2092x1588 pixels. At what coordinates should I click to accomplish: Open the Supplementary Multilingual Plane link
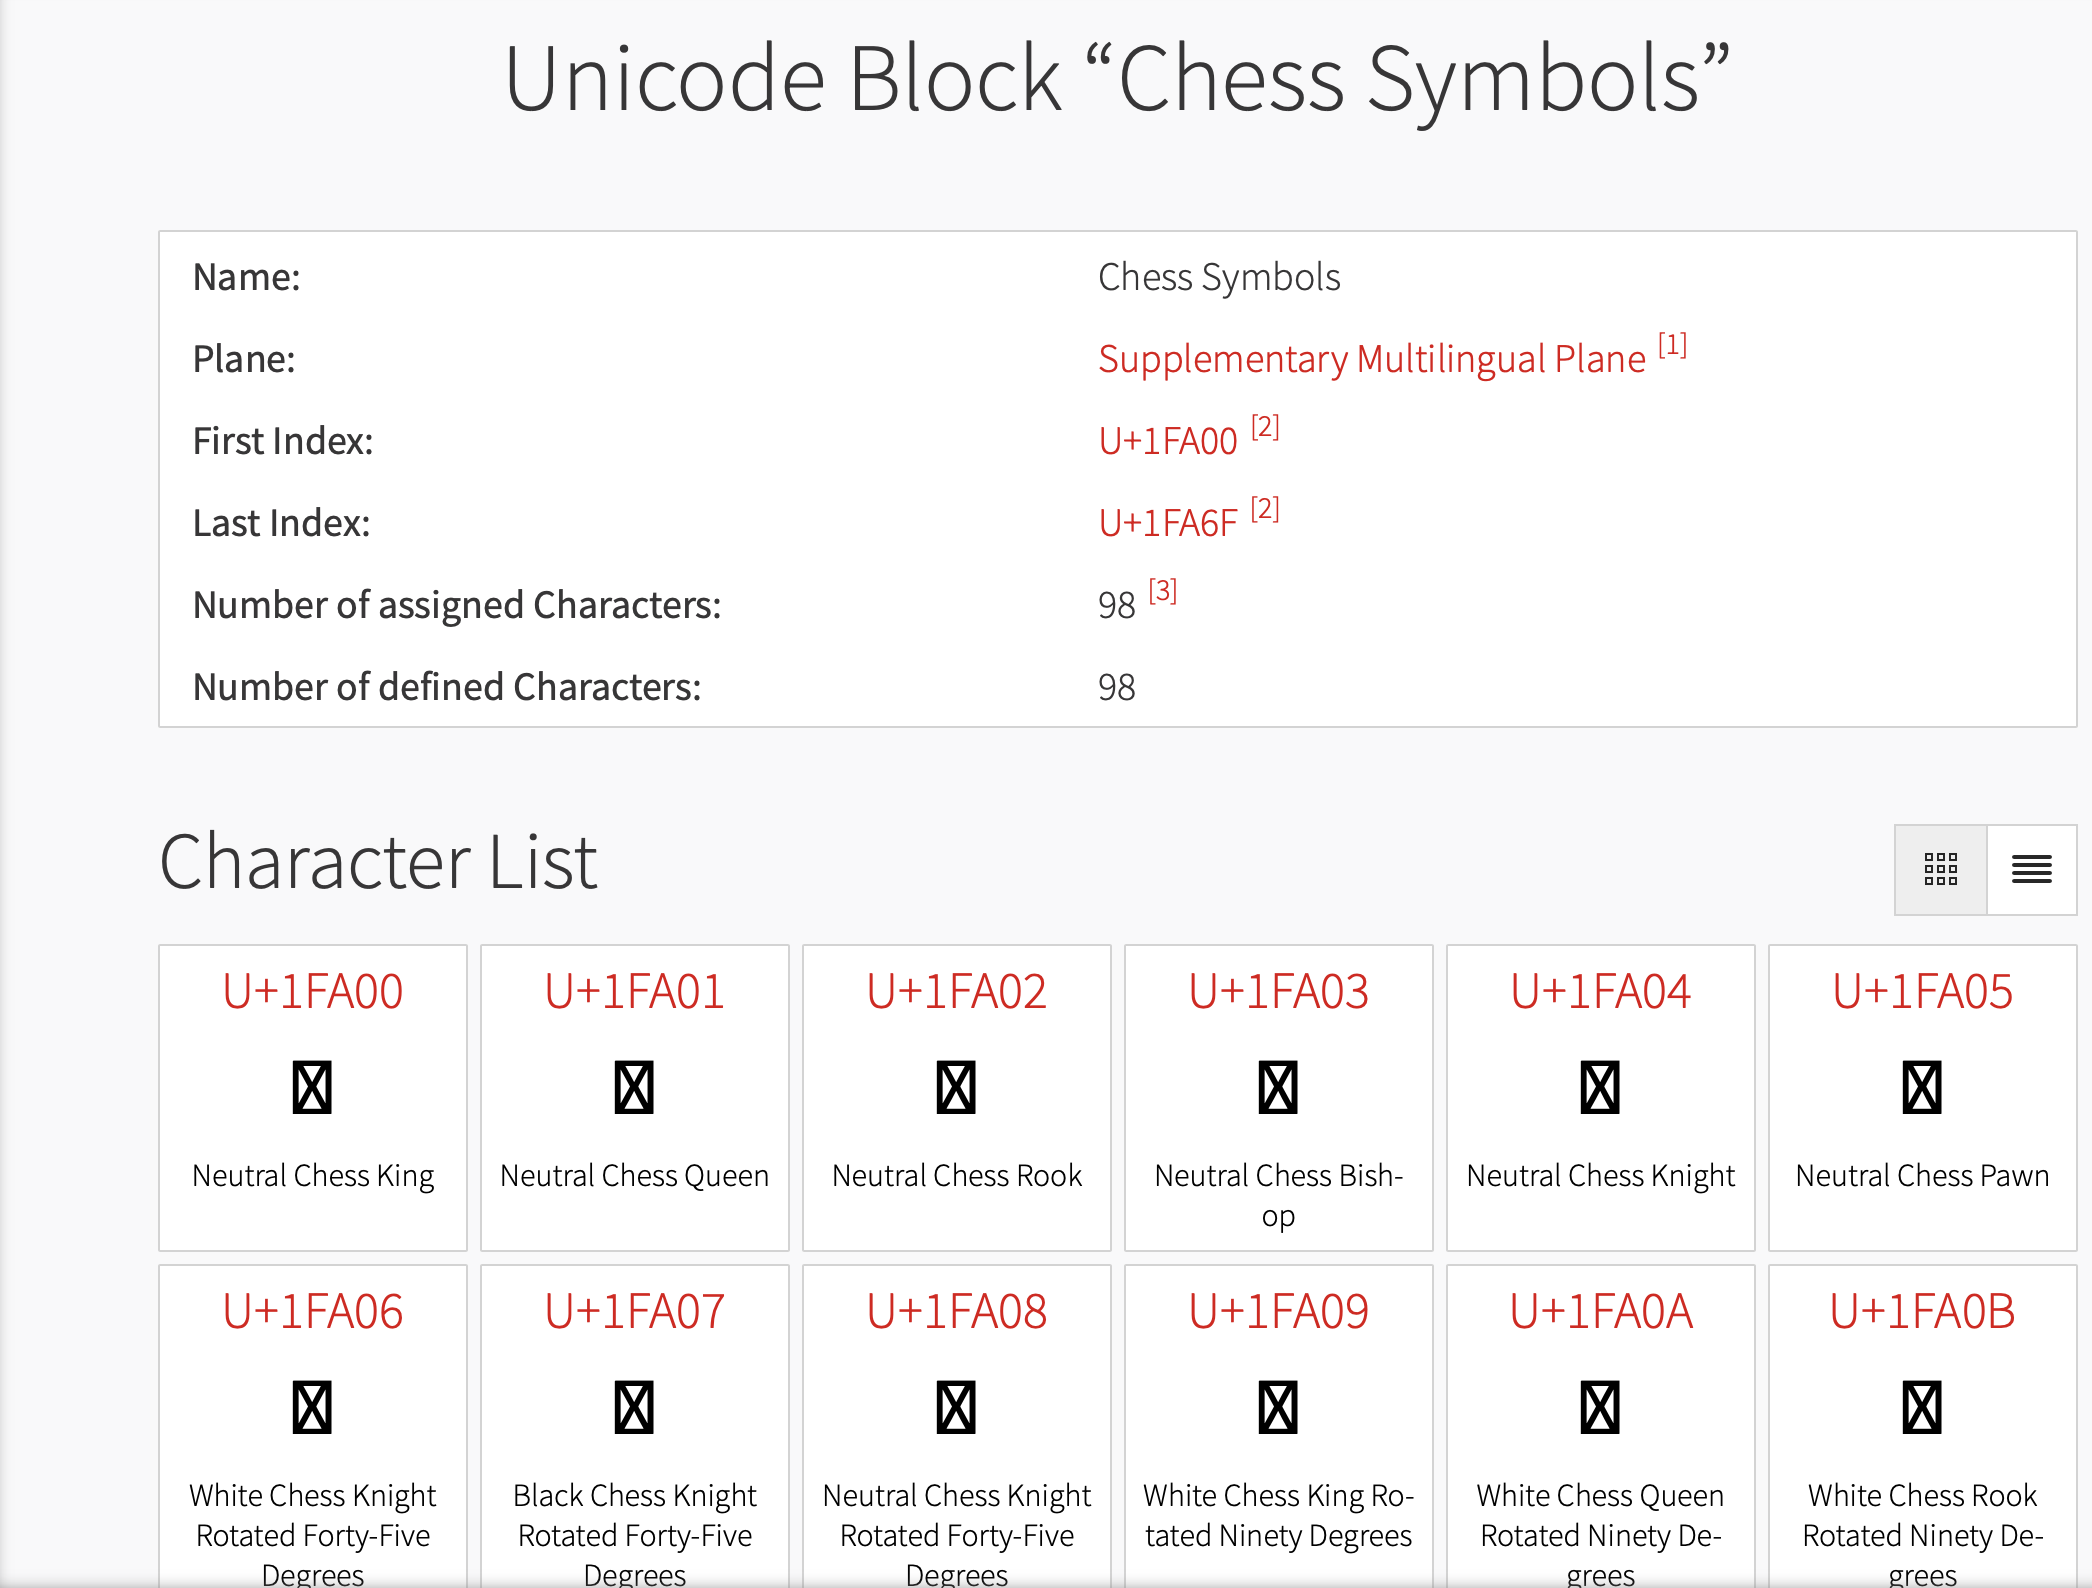(1371, 359)
